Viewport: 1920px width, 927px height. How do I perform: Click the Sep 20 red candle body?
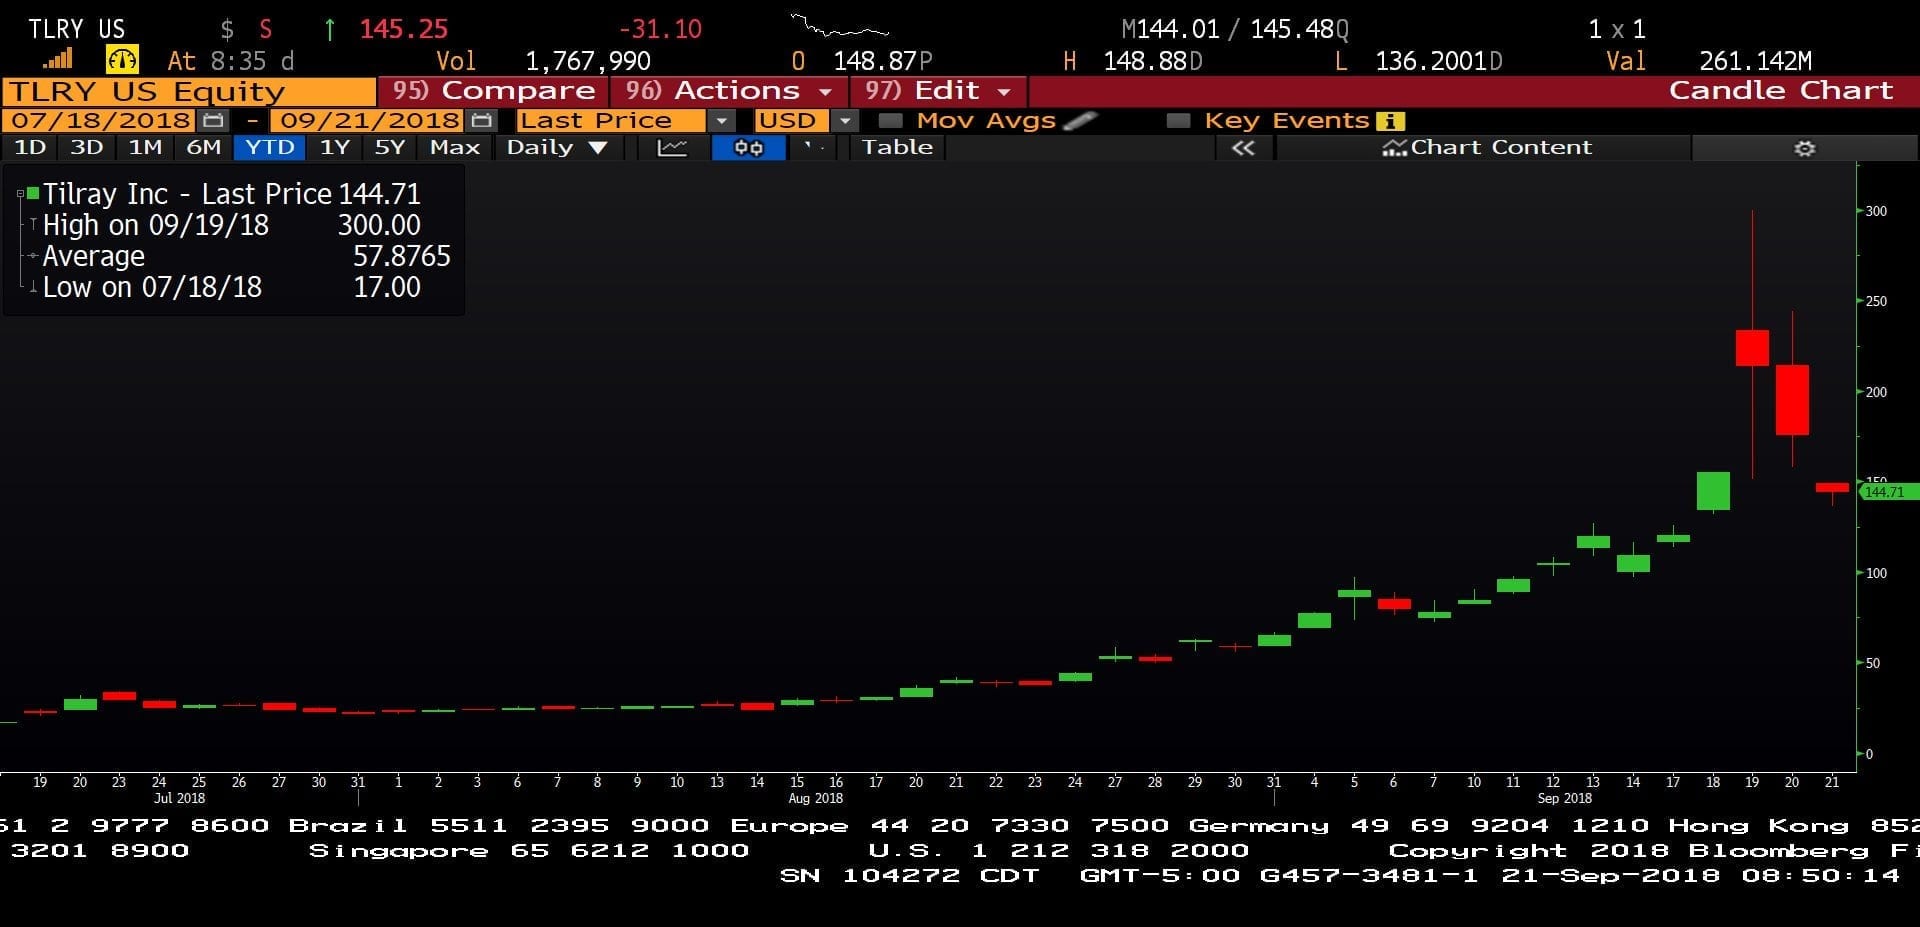(1792, 400)
